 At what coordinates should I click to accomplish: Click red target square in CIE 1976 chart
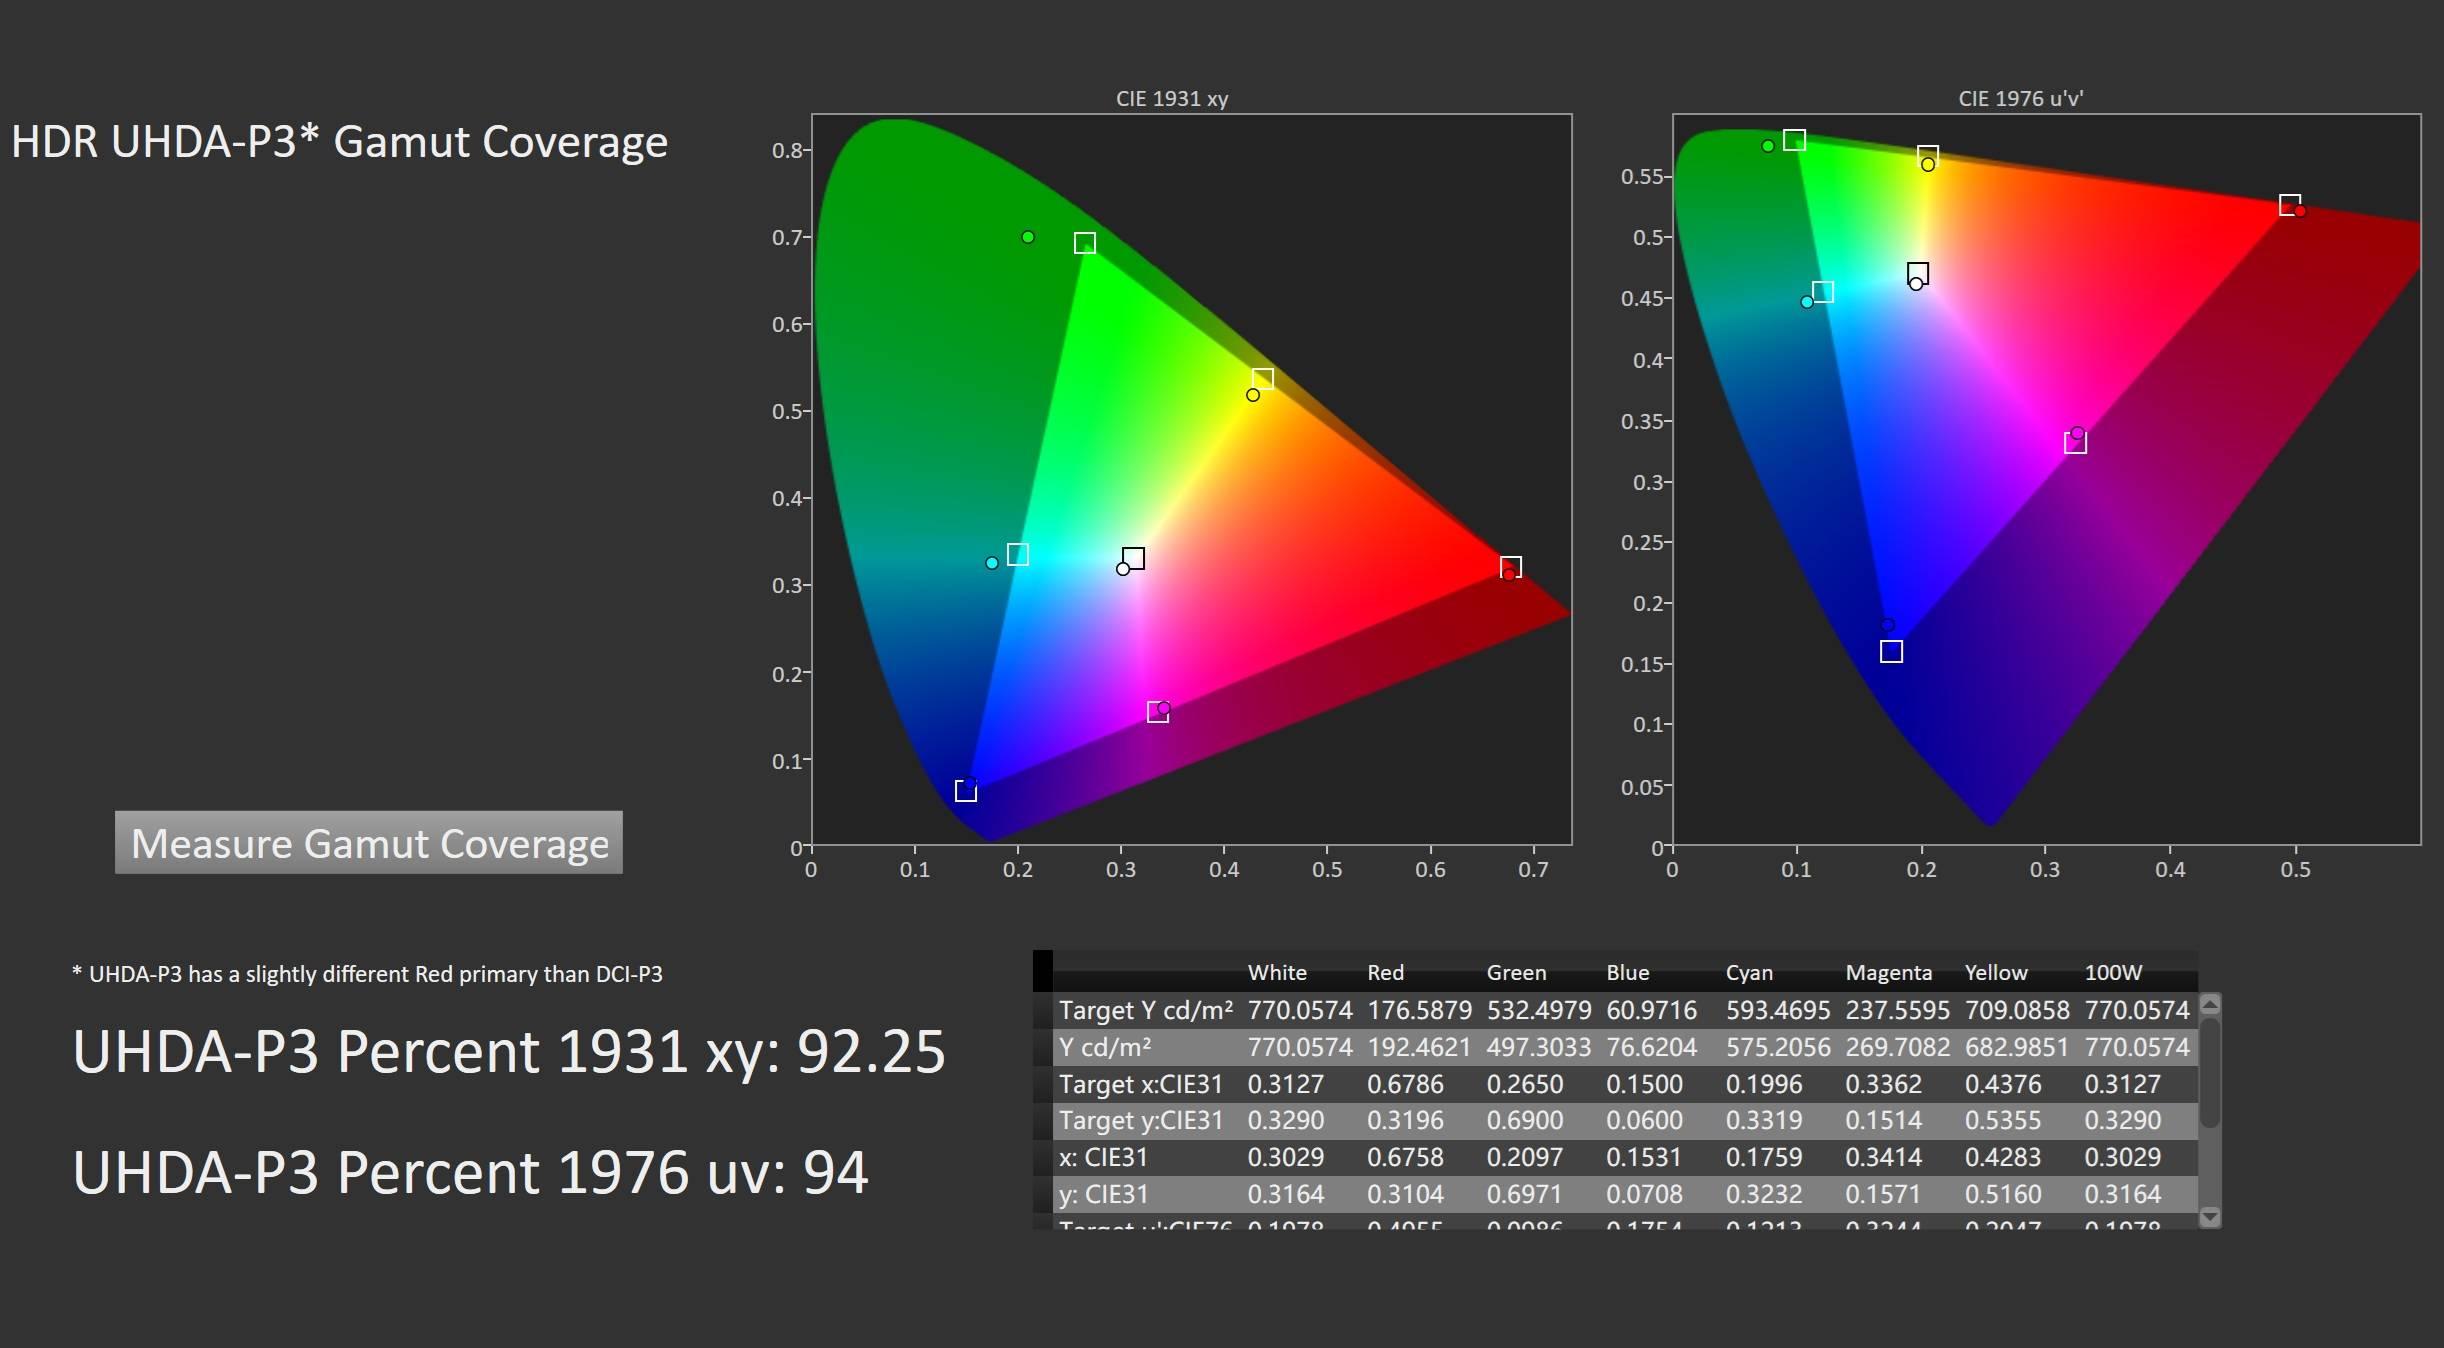click(2289, 205)
